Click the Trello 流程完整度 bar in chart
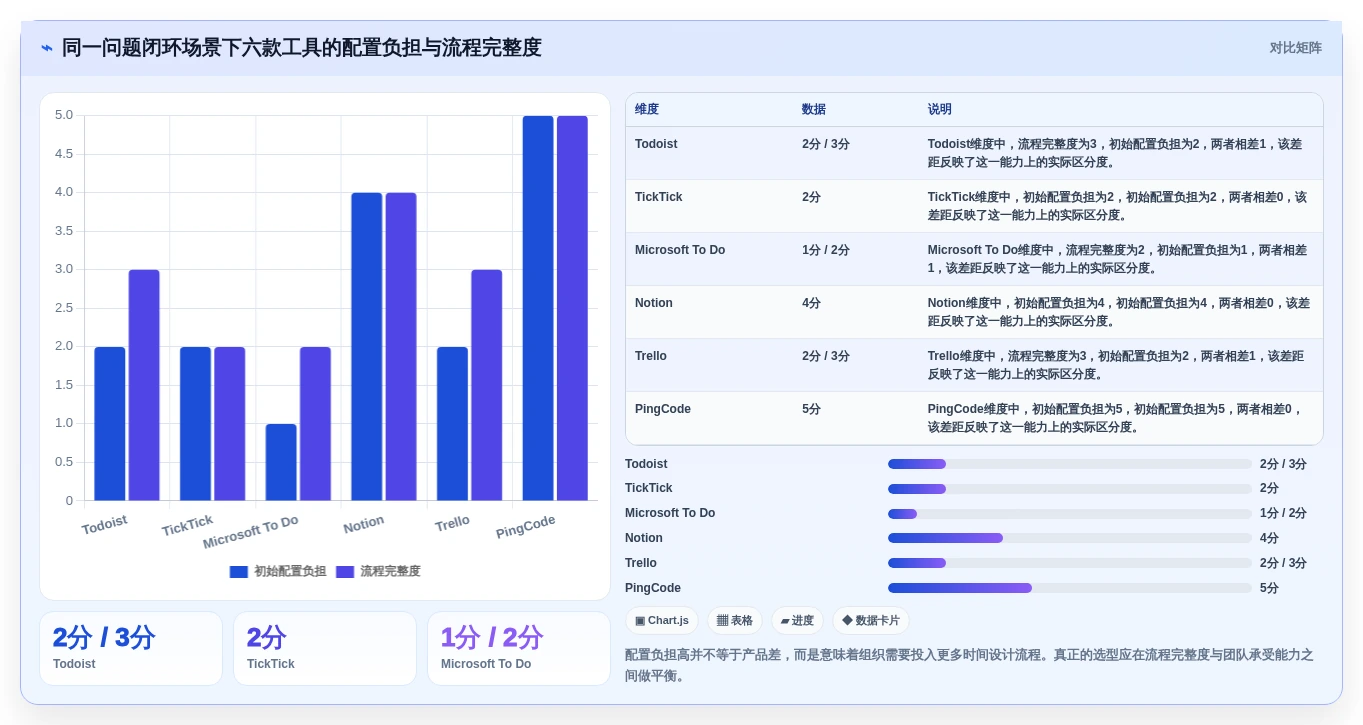This screenshot has width=1363, height=725. coord(487,385)
